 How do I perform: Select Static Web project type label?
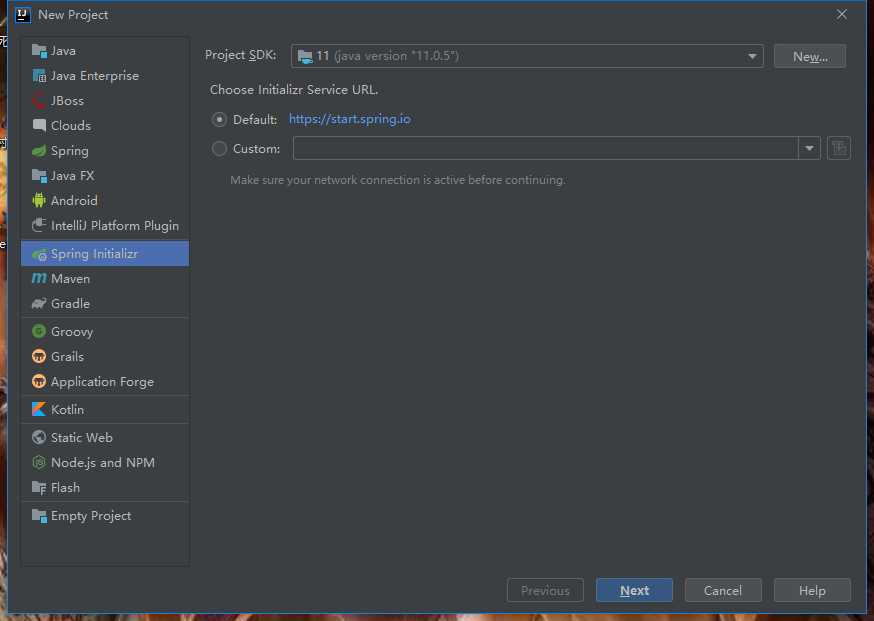82,438
